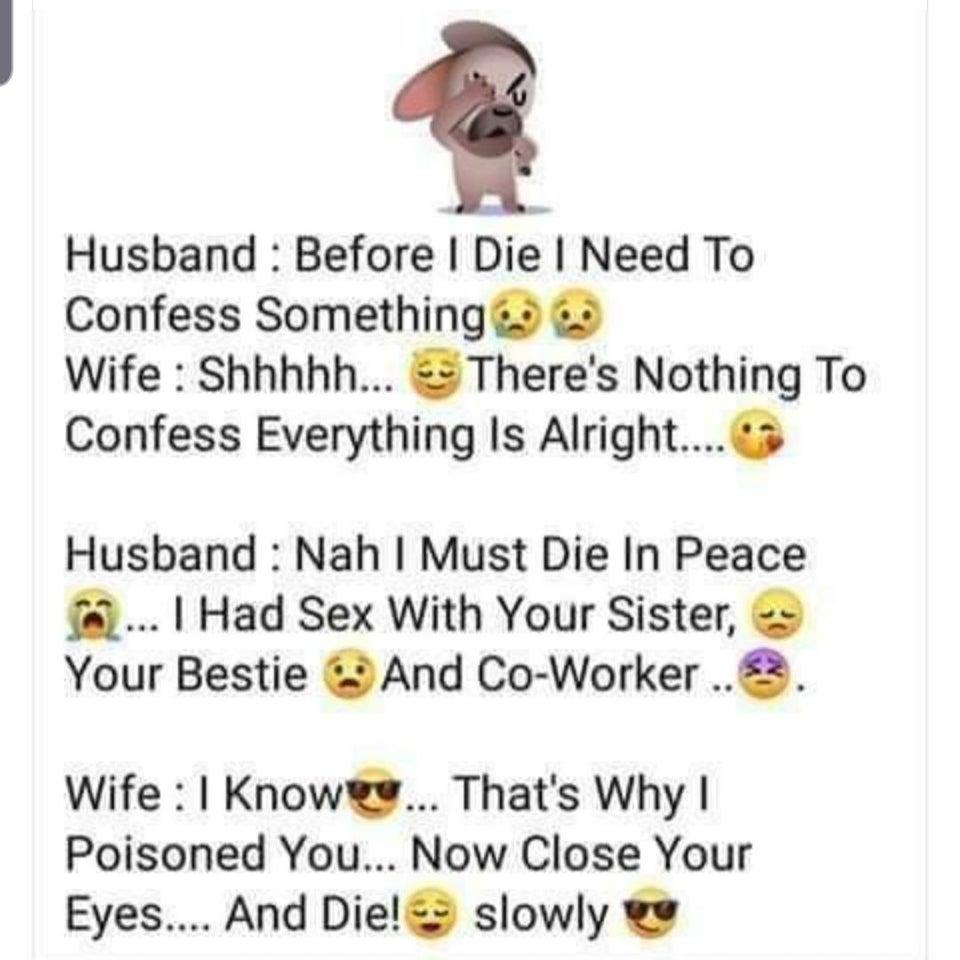Click the gray tab at top-left edge
This screenshot has height=960, width=960.
point(6,42)
